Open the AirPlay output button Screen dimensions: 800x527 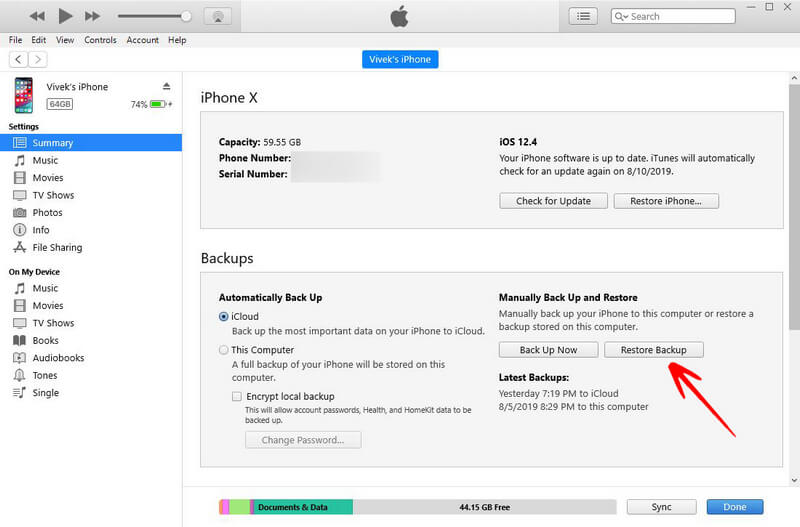coord(218,16)
